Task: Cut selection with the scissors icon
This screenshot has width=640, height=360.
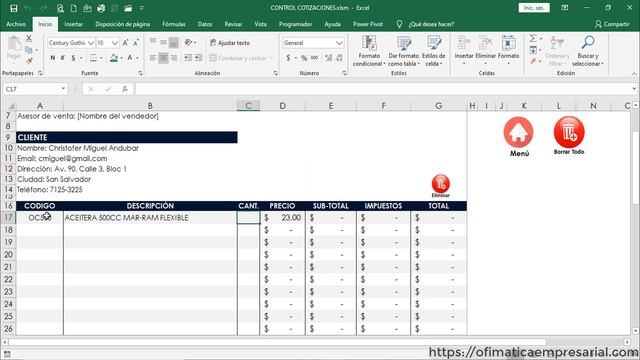Action: click(x=29, y=38)
